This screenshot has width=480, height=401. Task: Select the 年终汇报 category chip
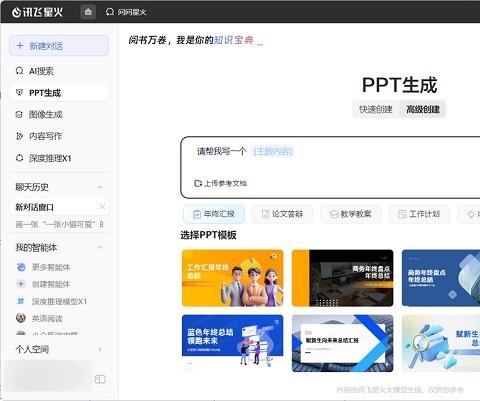214,214
